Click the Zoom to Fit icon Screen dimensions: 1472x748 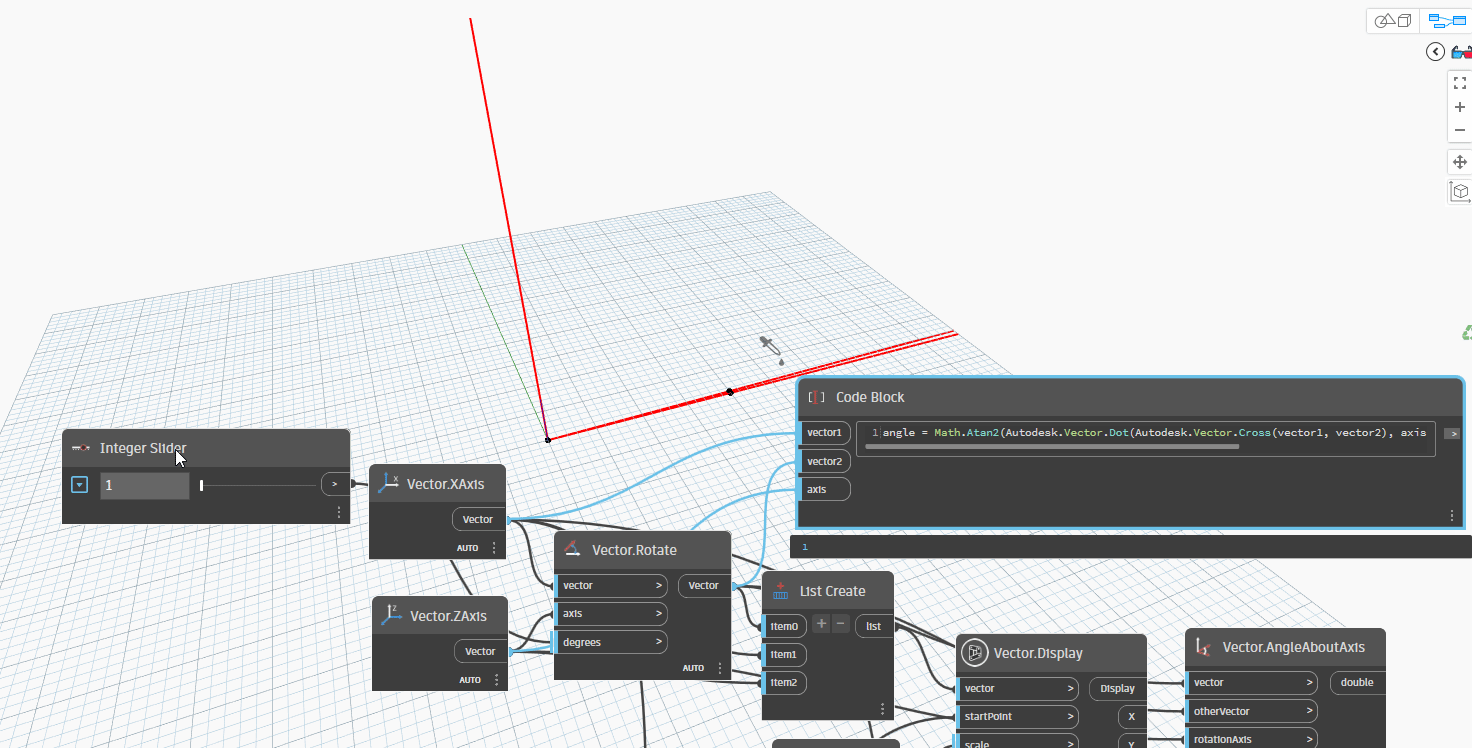[x=1459, y=83]
